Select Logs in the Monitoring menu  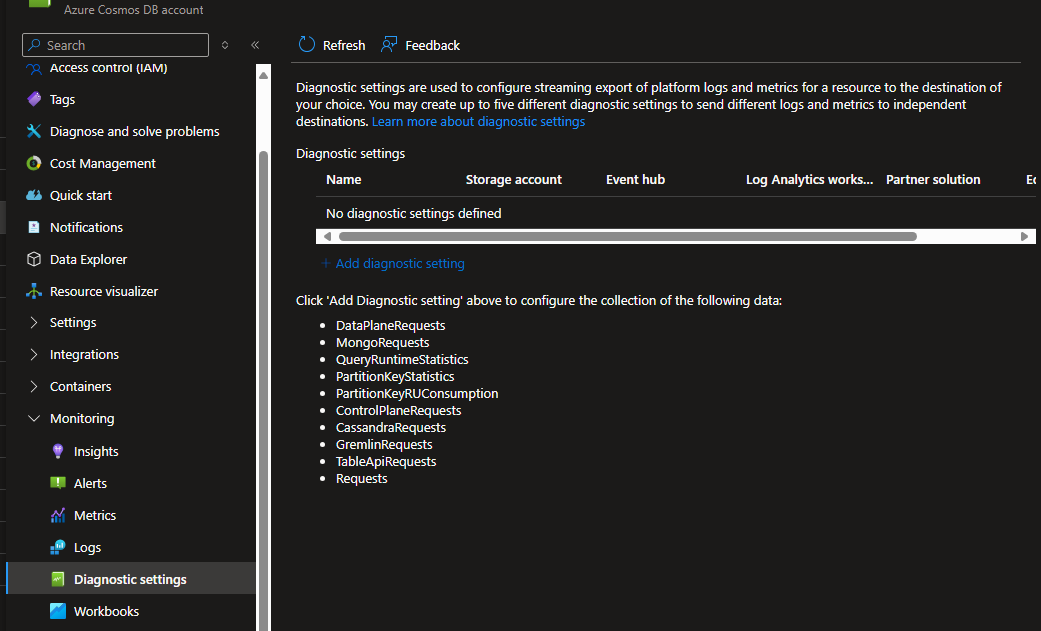coord(87,547)
